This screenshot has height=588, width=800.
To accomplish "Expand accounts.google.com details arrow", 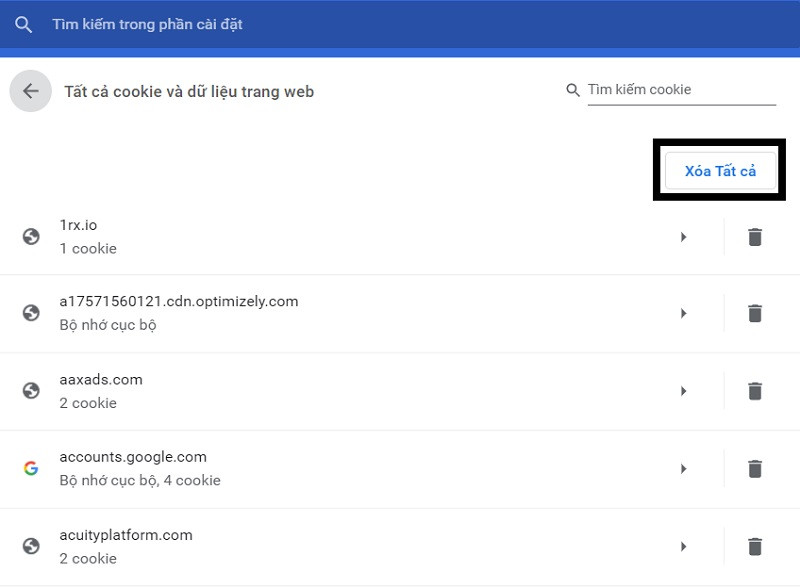I will click(684, 468).
